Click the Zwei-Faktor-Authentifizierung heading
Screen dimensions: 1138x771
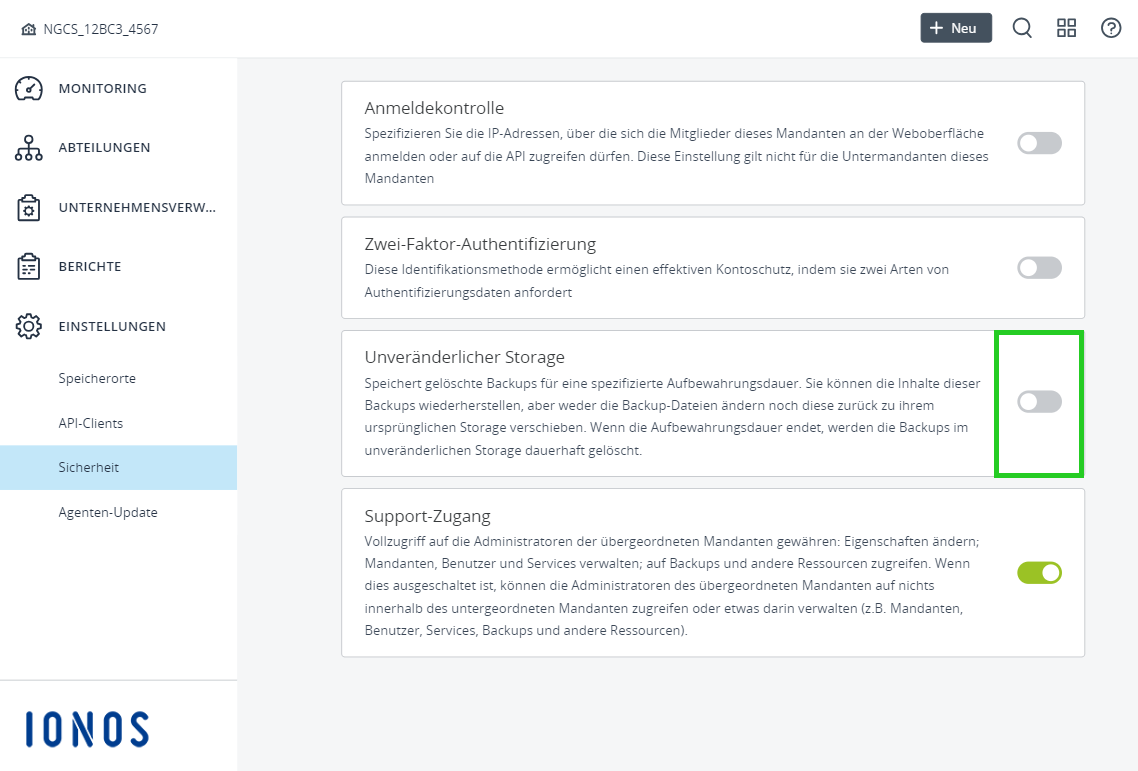pos(480,244)
